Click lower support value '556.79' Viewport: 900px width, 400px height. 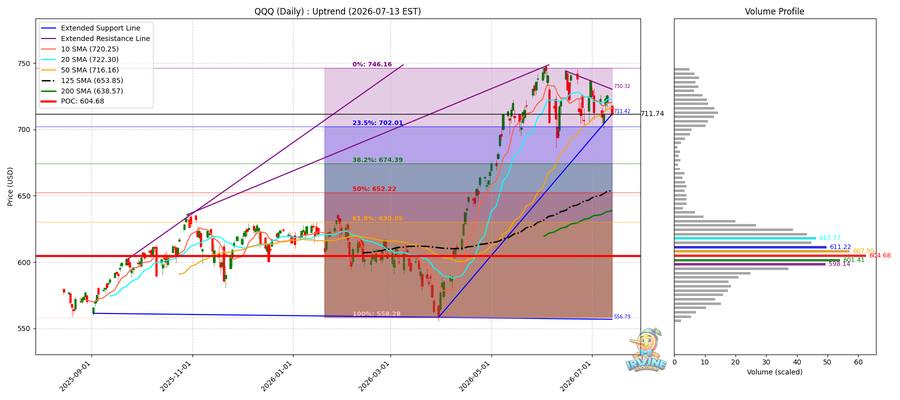(x=622, y=317)
